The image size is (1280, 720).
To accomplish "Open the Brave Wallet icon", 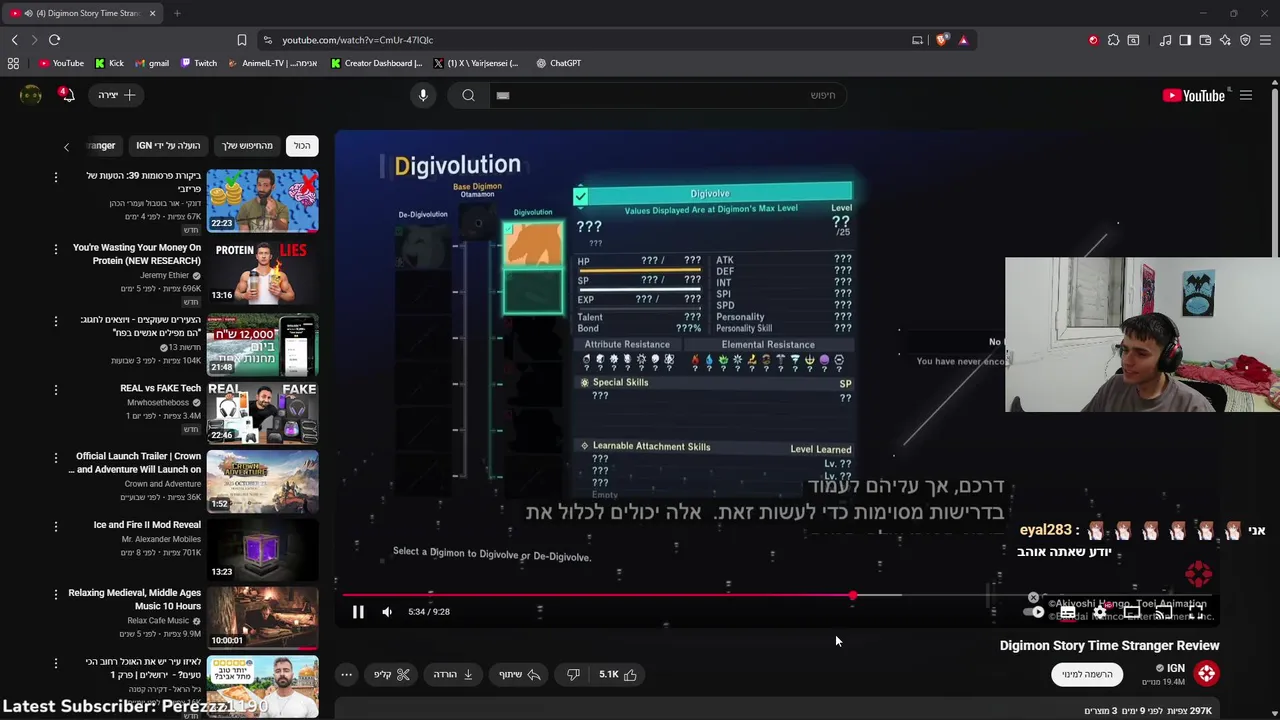I will coord(1205,40).
